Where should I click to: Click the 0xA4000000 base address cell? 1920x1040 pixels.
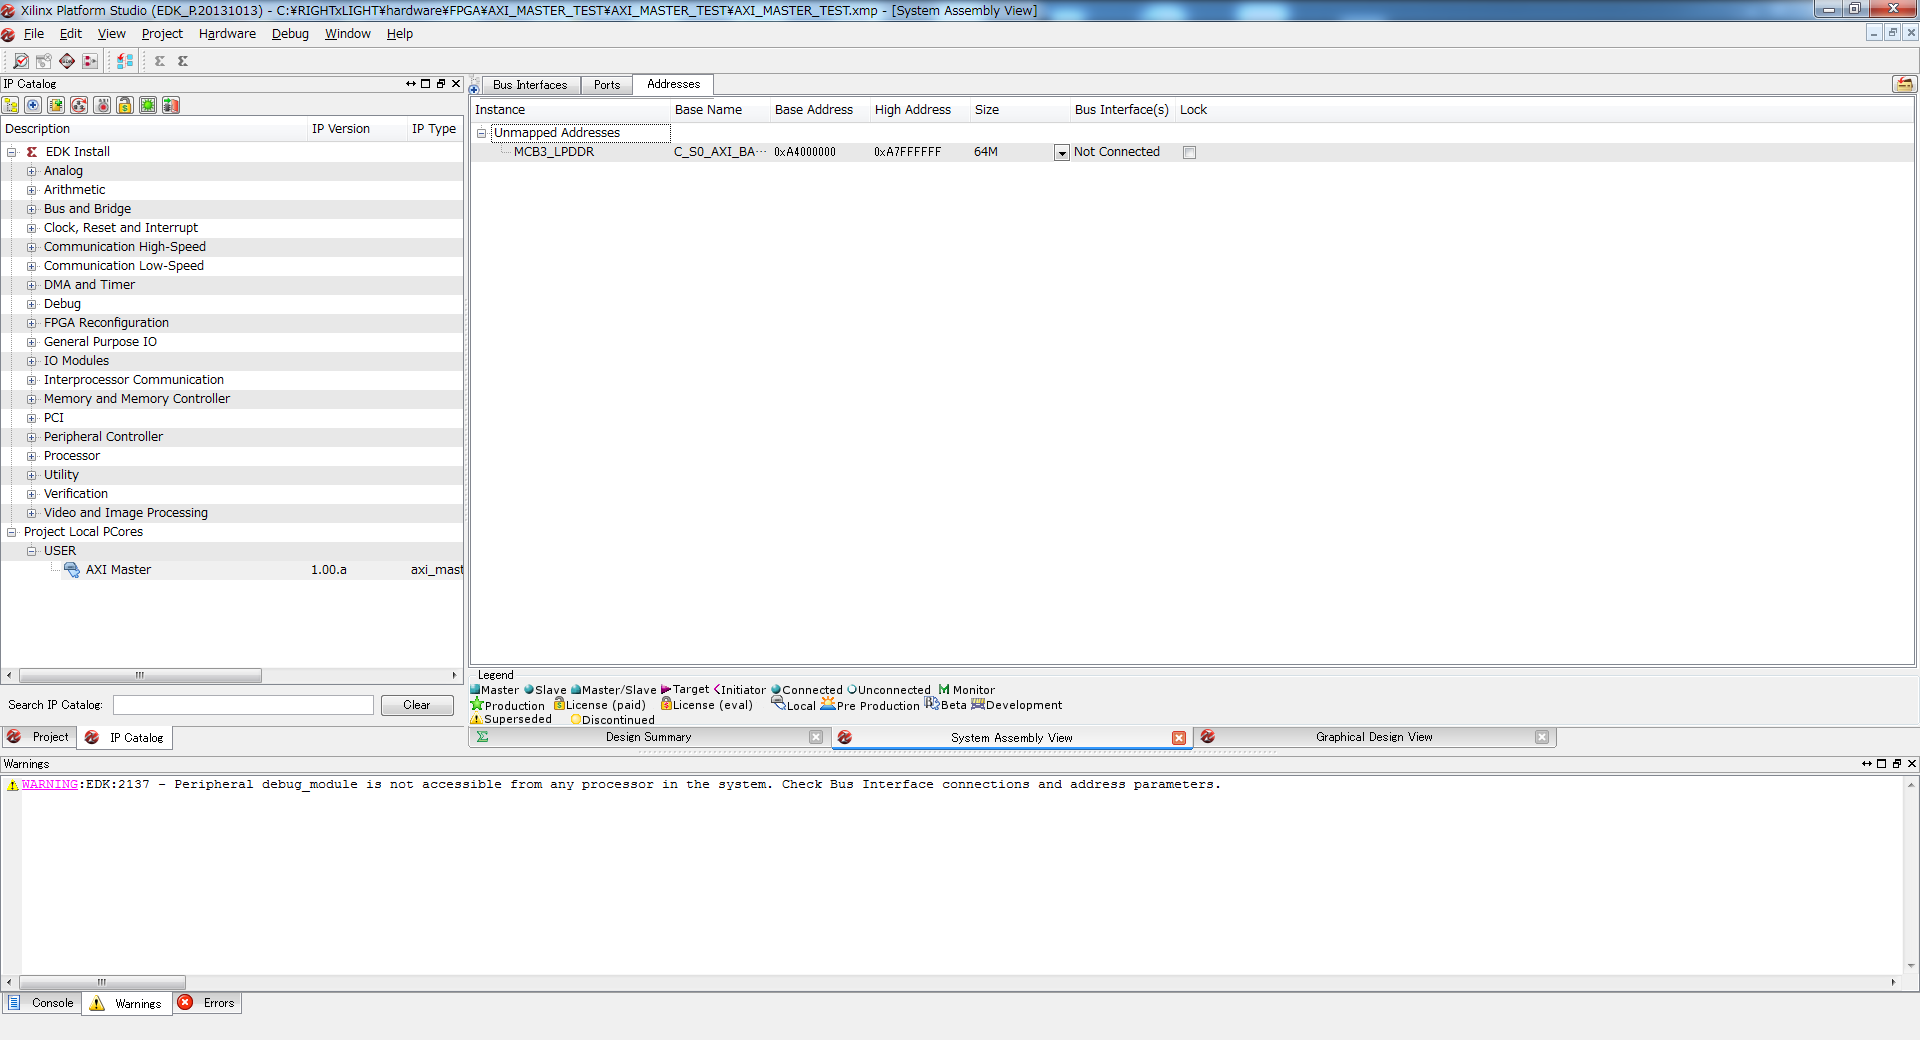pos(805,152)
